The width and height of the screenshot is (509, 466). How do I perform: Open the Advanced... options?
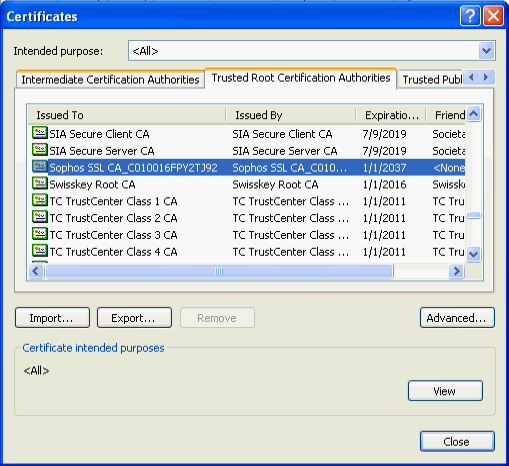point(457,318)
